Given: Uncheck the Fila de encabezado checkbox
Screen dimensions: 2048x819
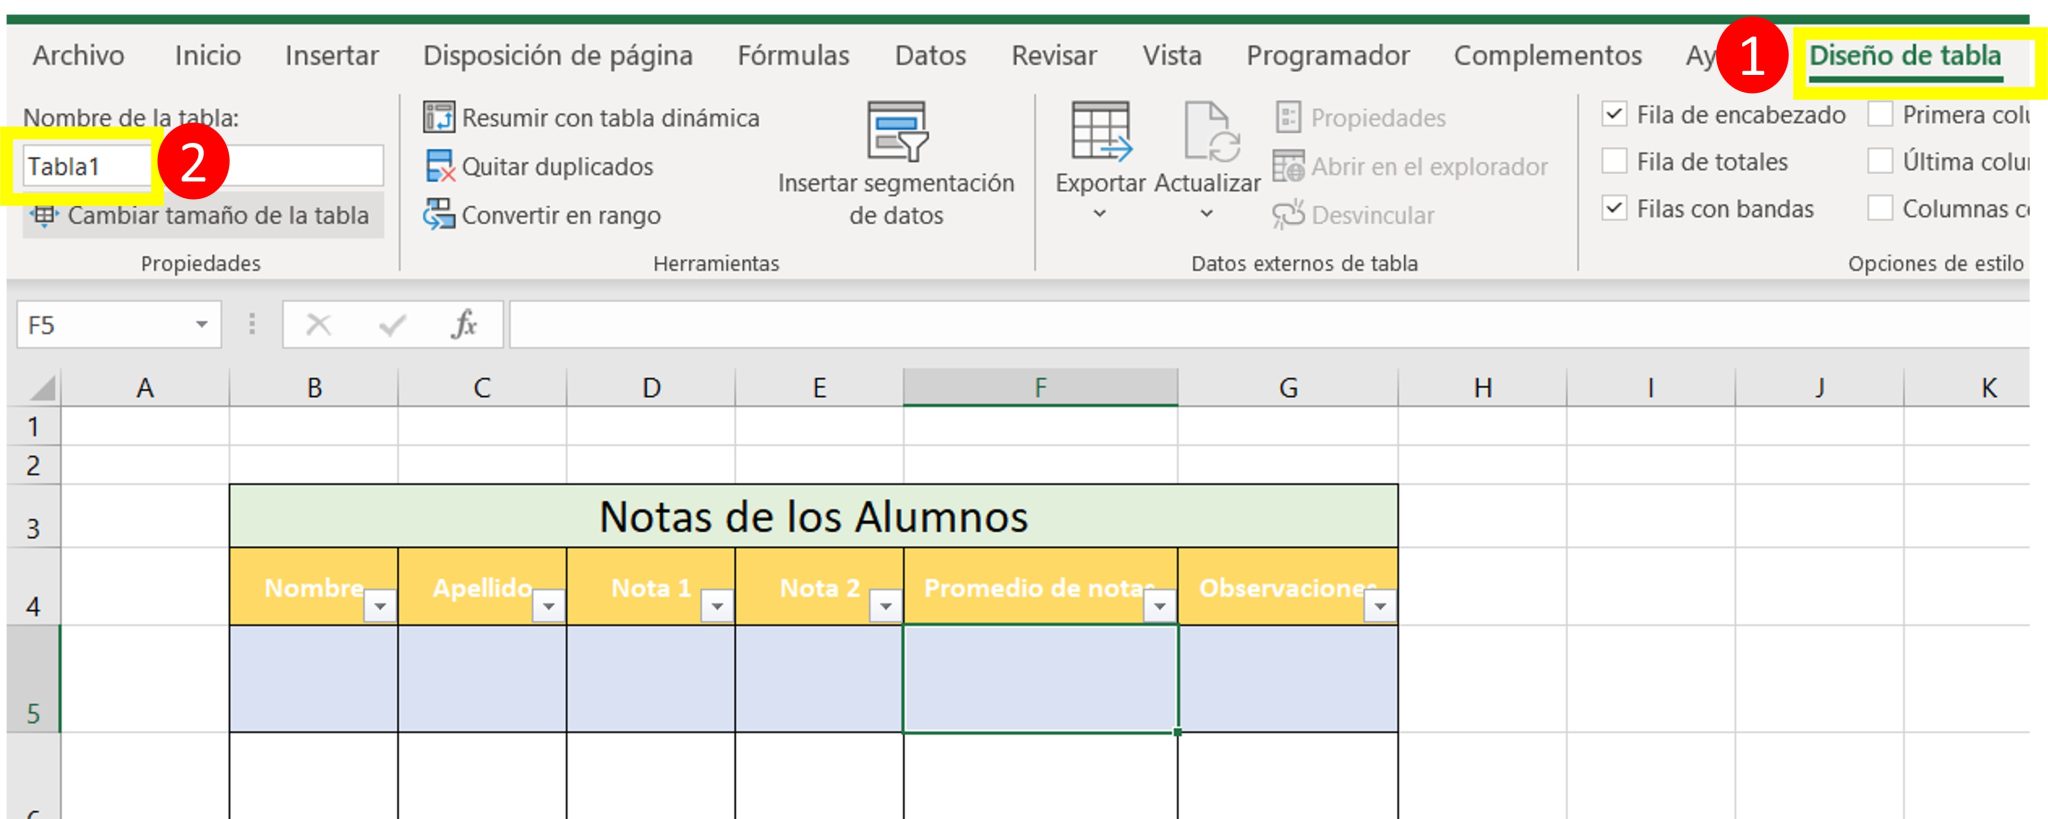Looking at the screenshot, I should coord(1614,114).
